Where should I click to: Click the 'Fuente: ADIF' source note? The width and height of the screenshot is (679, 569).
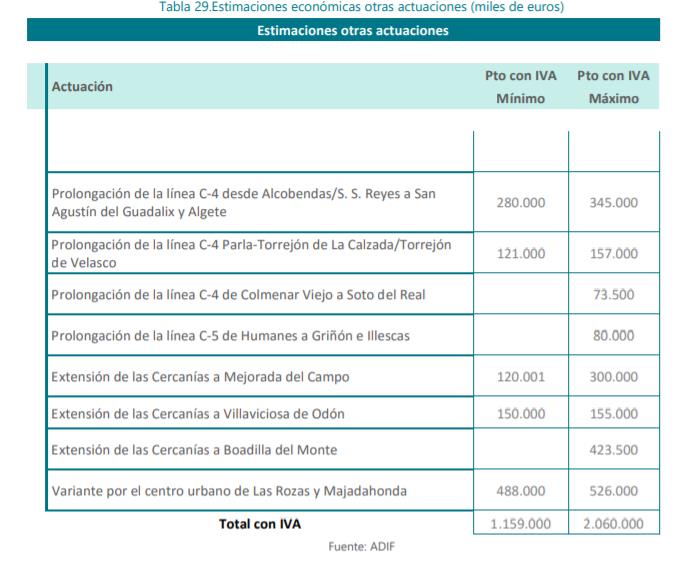[353, 547]
